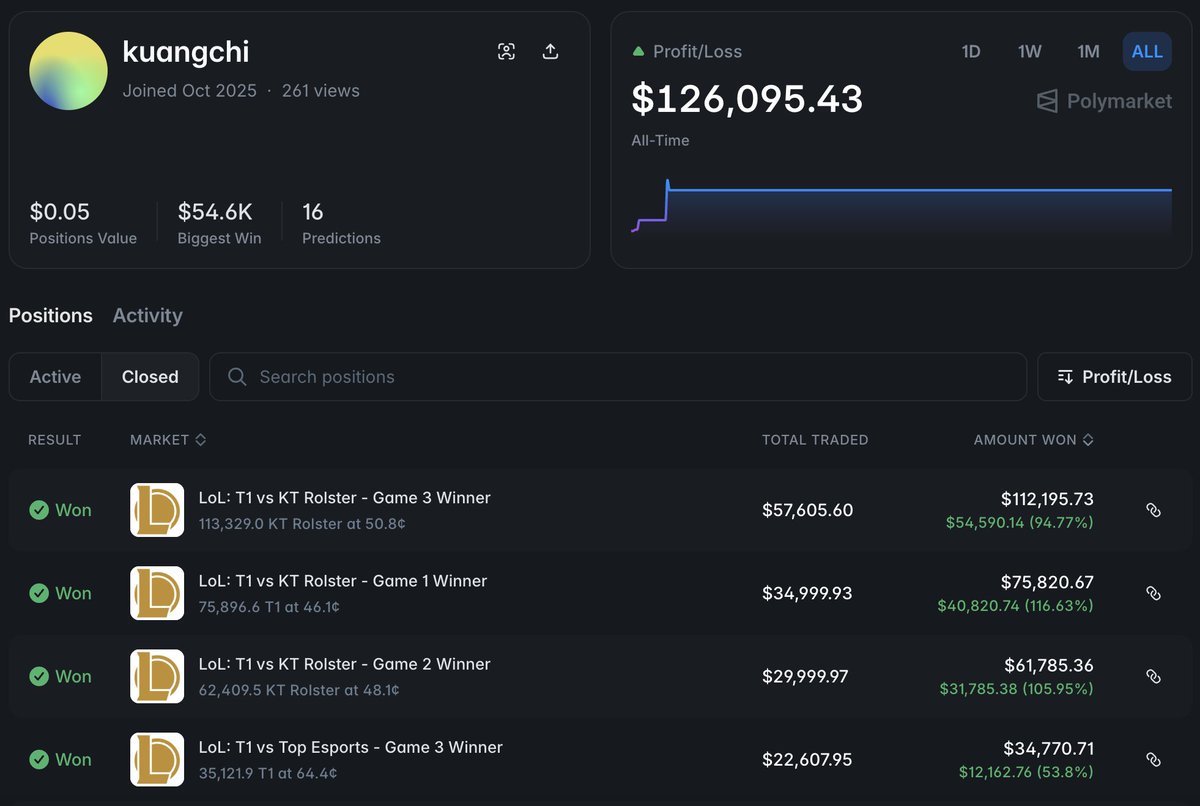Click the $75,820.67 amount won
This screenshot has width=1200, height=806.
tap(1047, 581)
